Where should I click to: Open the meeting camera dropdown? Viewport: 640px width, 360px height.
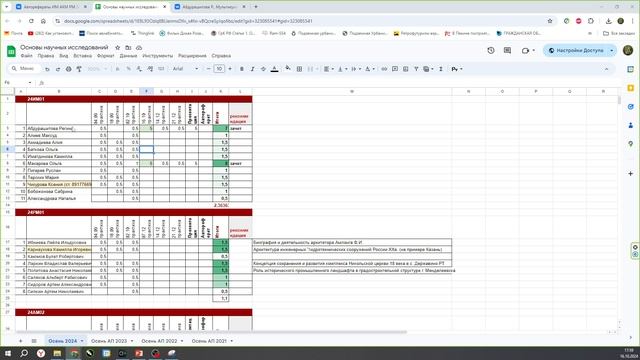tap(528, 50)
